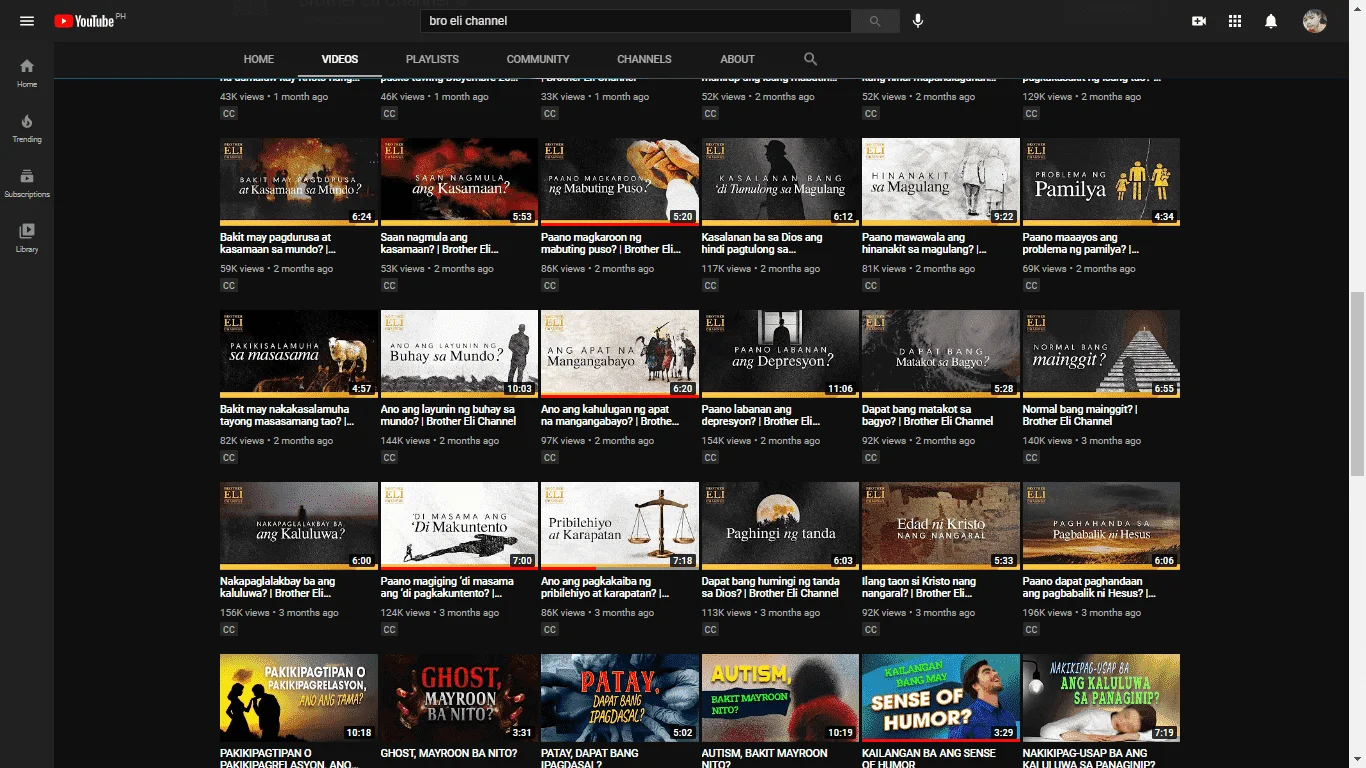Screen dimensions: 1366x768
Task: Switch to the HOME channel tab
Action: click(259, 59)
